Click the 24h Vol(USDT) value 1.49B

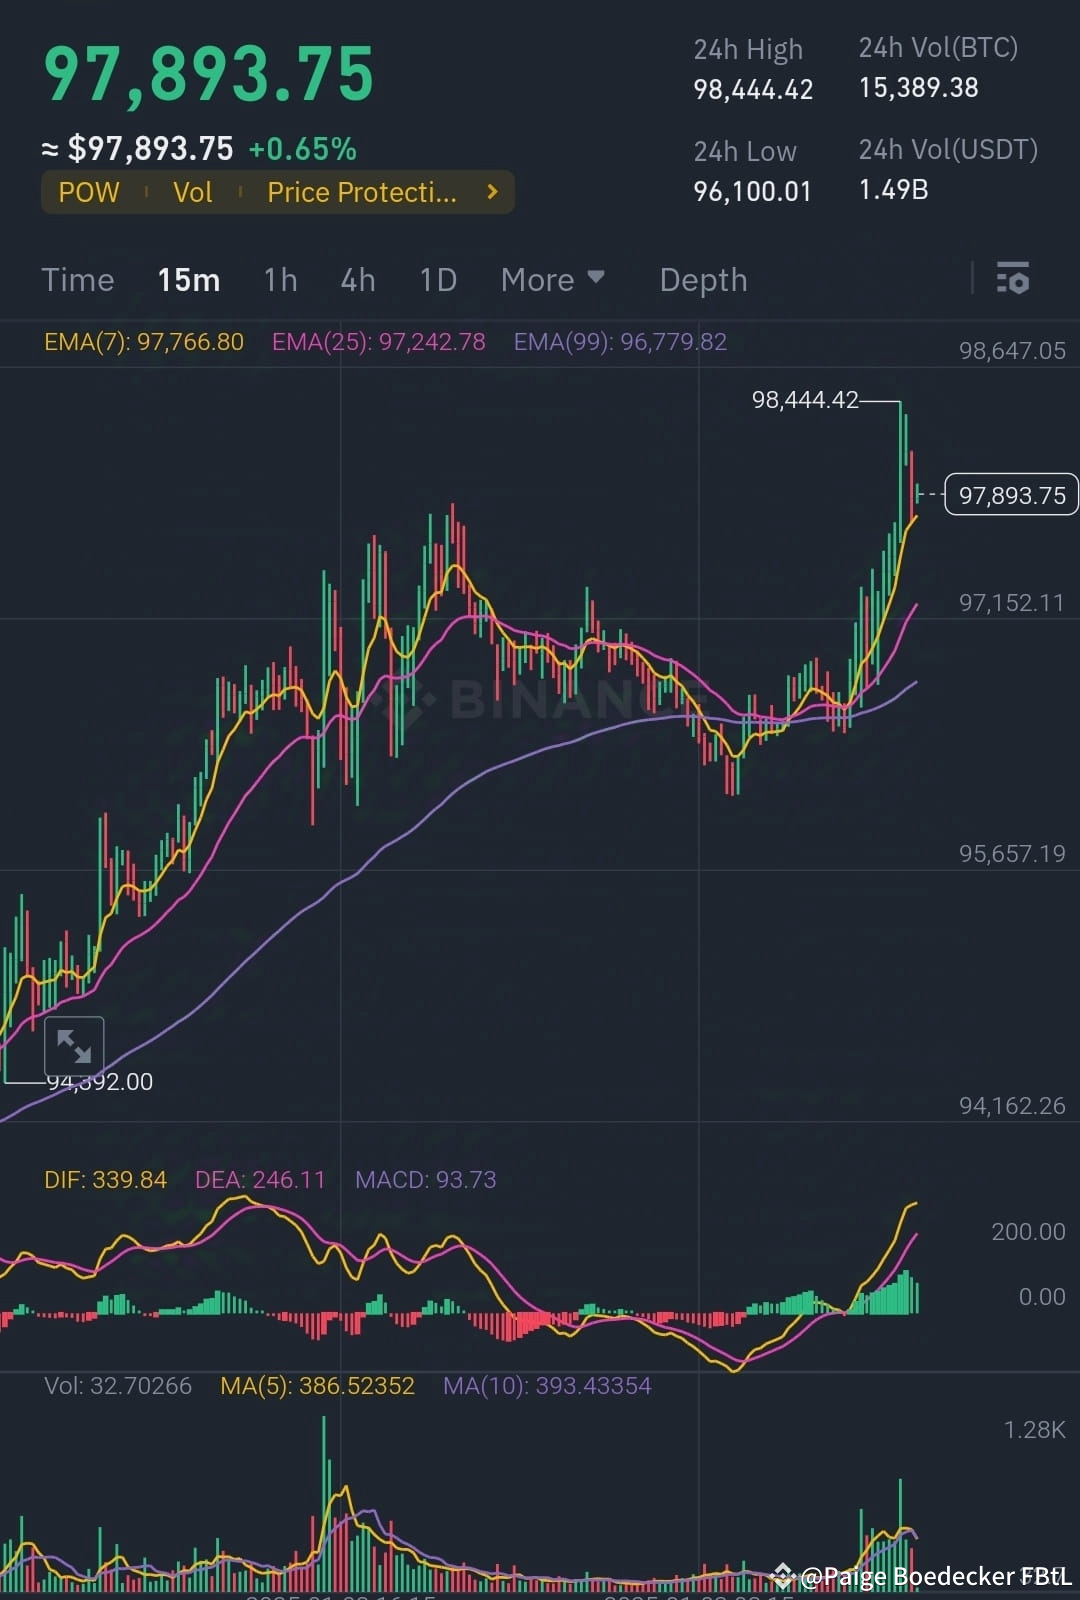(893, 190)
